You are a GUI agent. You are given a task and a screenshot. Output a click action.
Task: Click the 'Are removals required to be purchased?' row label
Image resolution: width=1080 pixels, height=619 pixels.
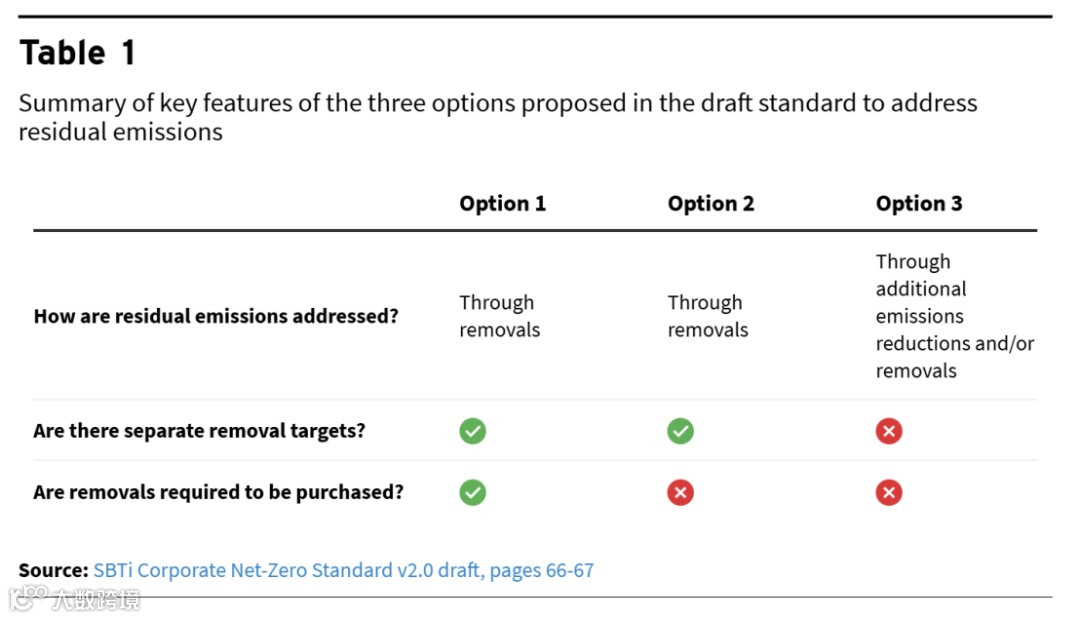coord(218,492)
